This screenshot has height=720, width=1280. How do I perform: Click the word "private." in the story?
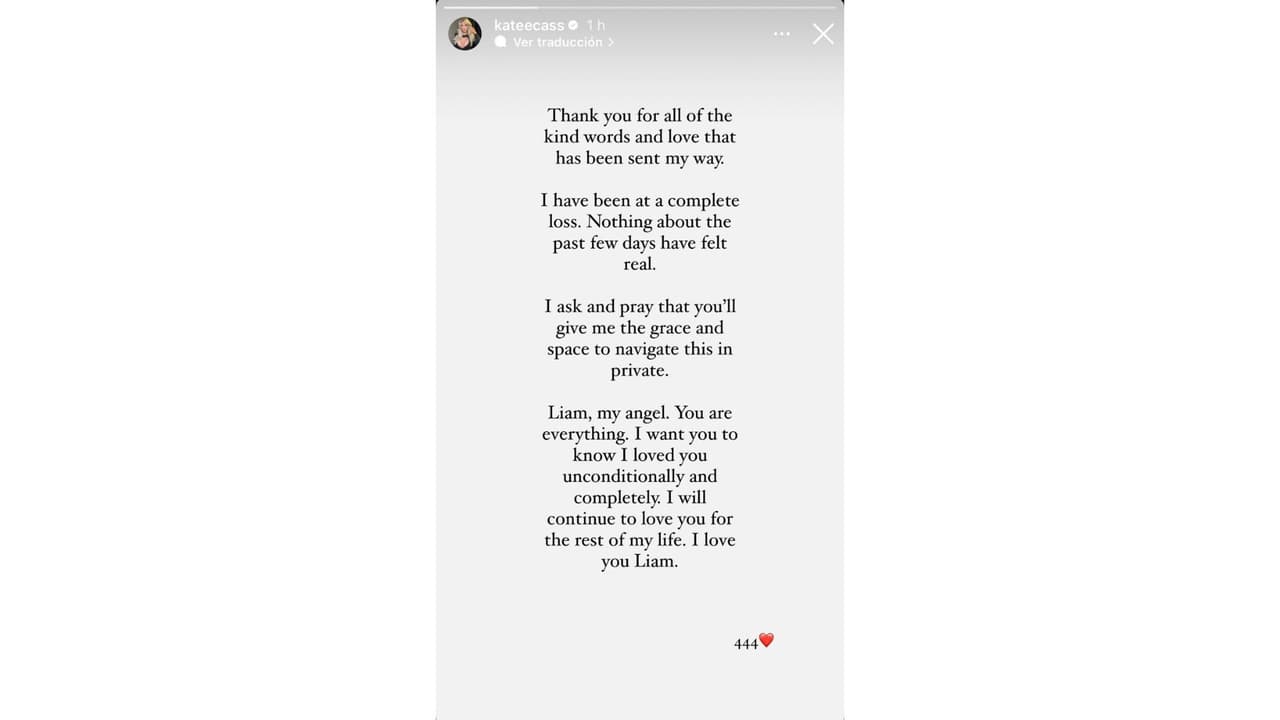click(640, 371)
